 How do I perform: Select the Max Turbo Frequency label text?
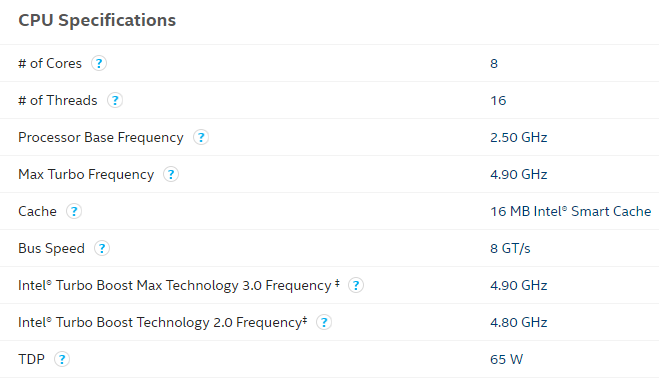(86, 174)
